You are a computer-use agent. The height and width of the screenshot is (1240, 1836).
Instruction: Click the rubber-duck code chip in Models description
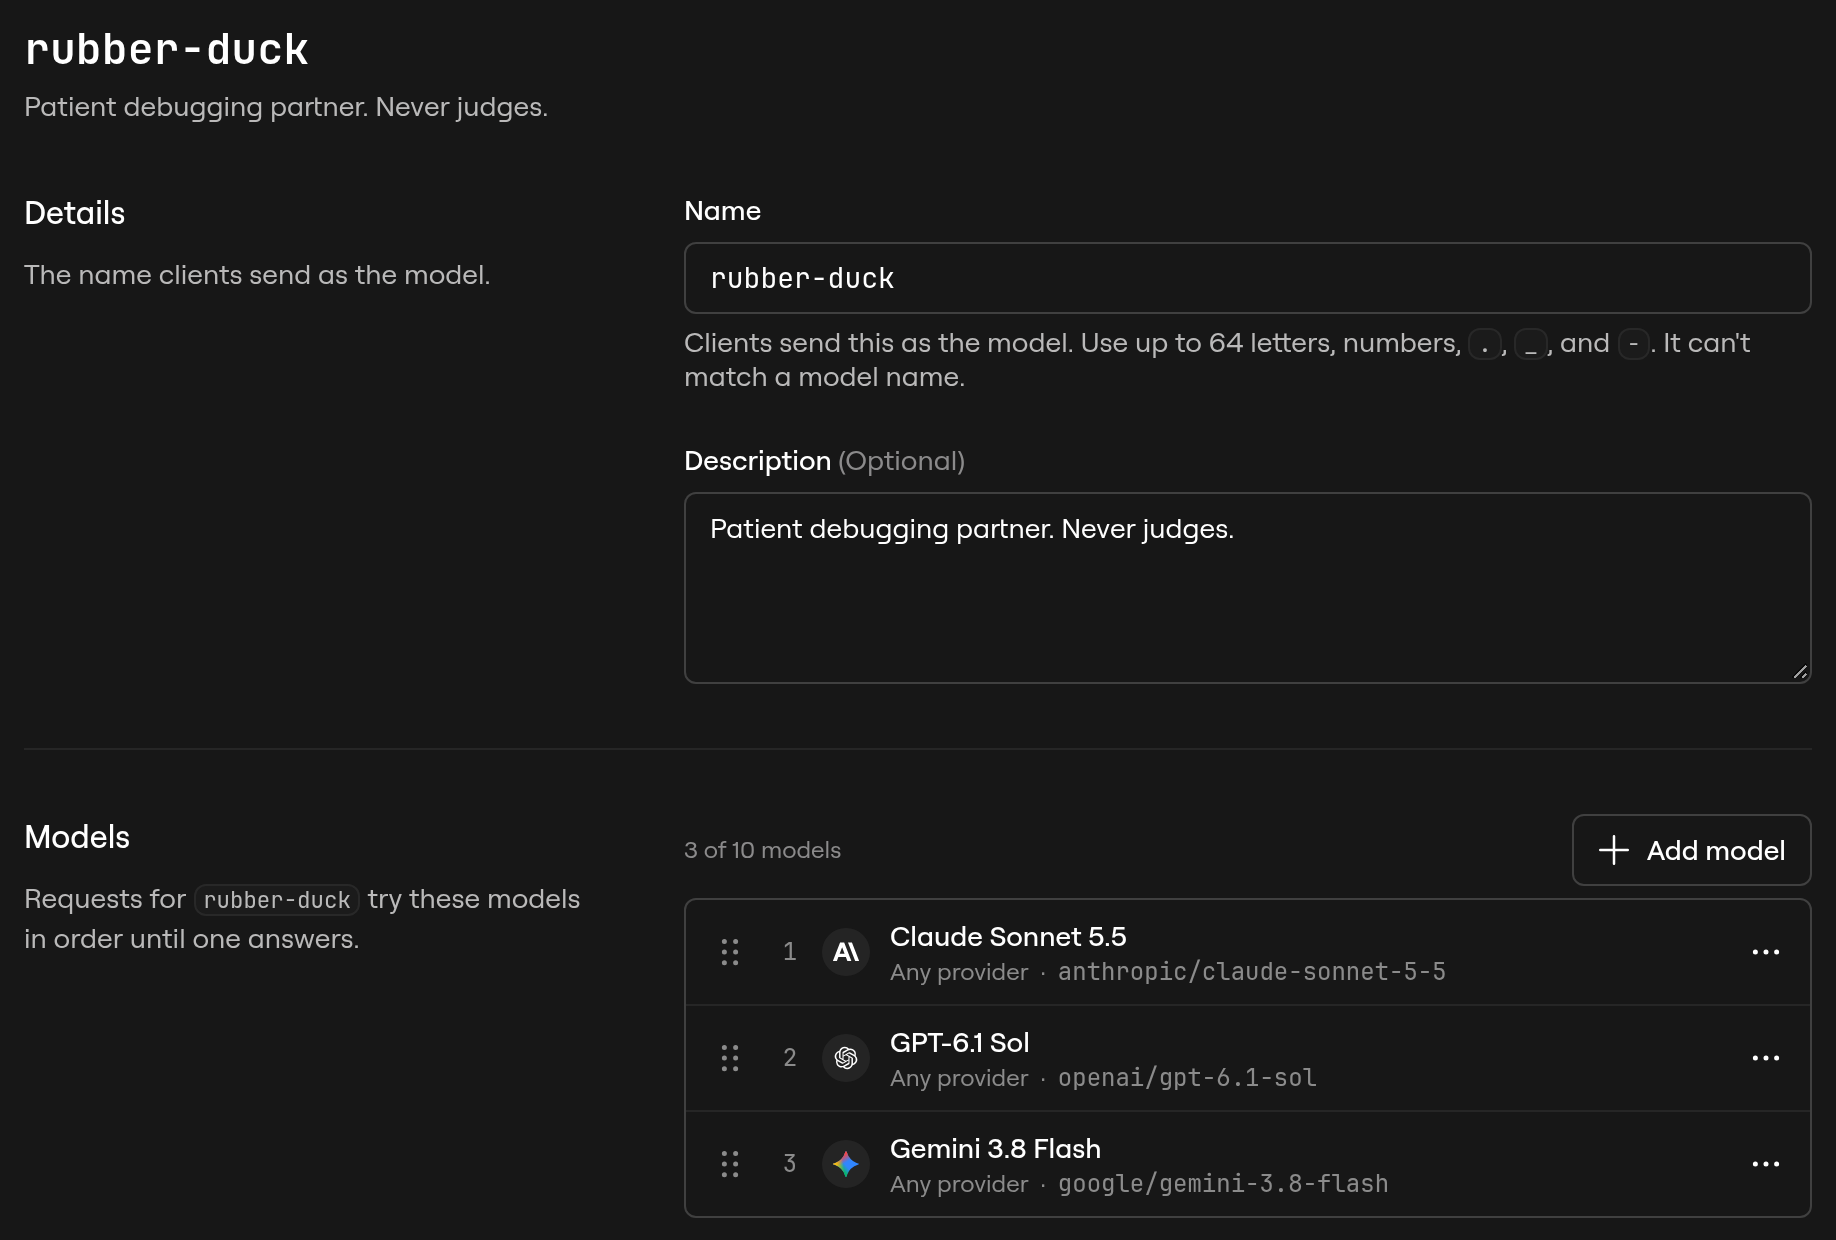click(x=277, y=900)
